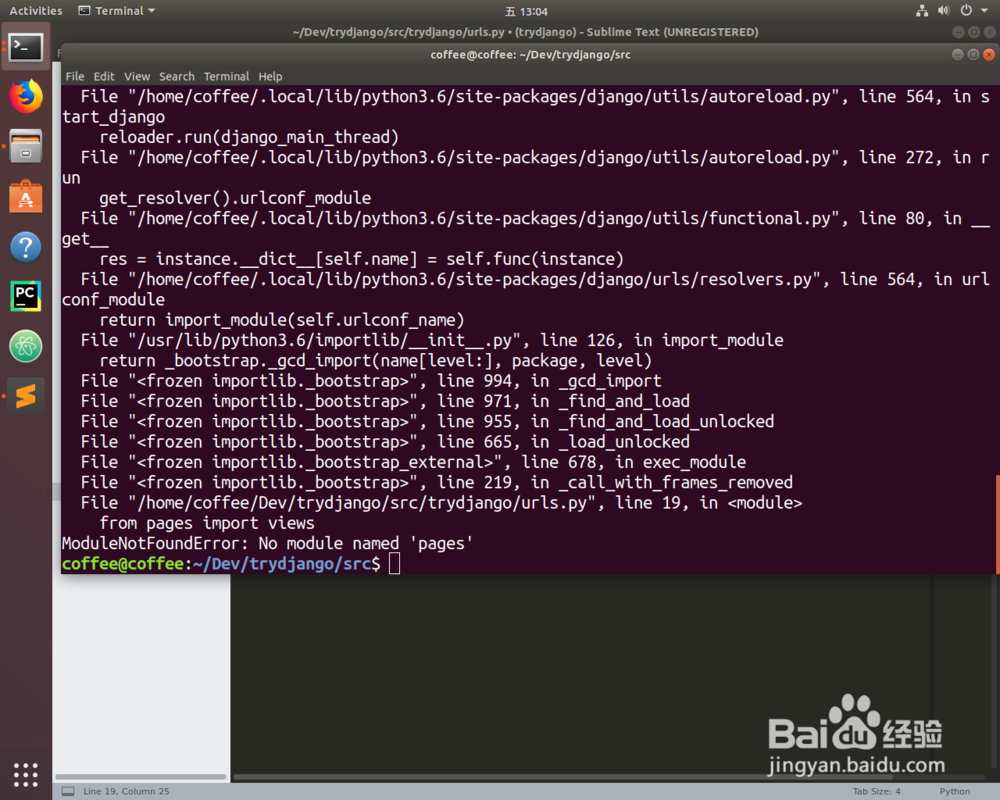1000x800 pixels.
Task: Launch PyCharm from the dock
Action: point(26,297)
